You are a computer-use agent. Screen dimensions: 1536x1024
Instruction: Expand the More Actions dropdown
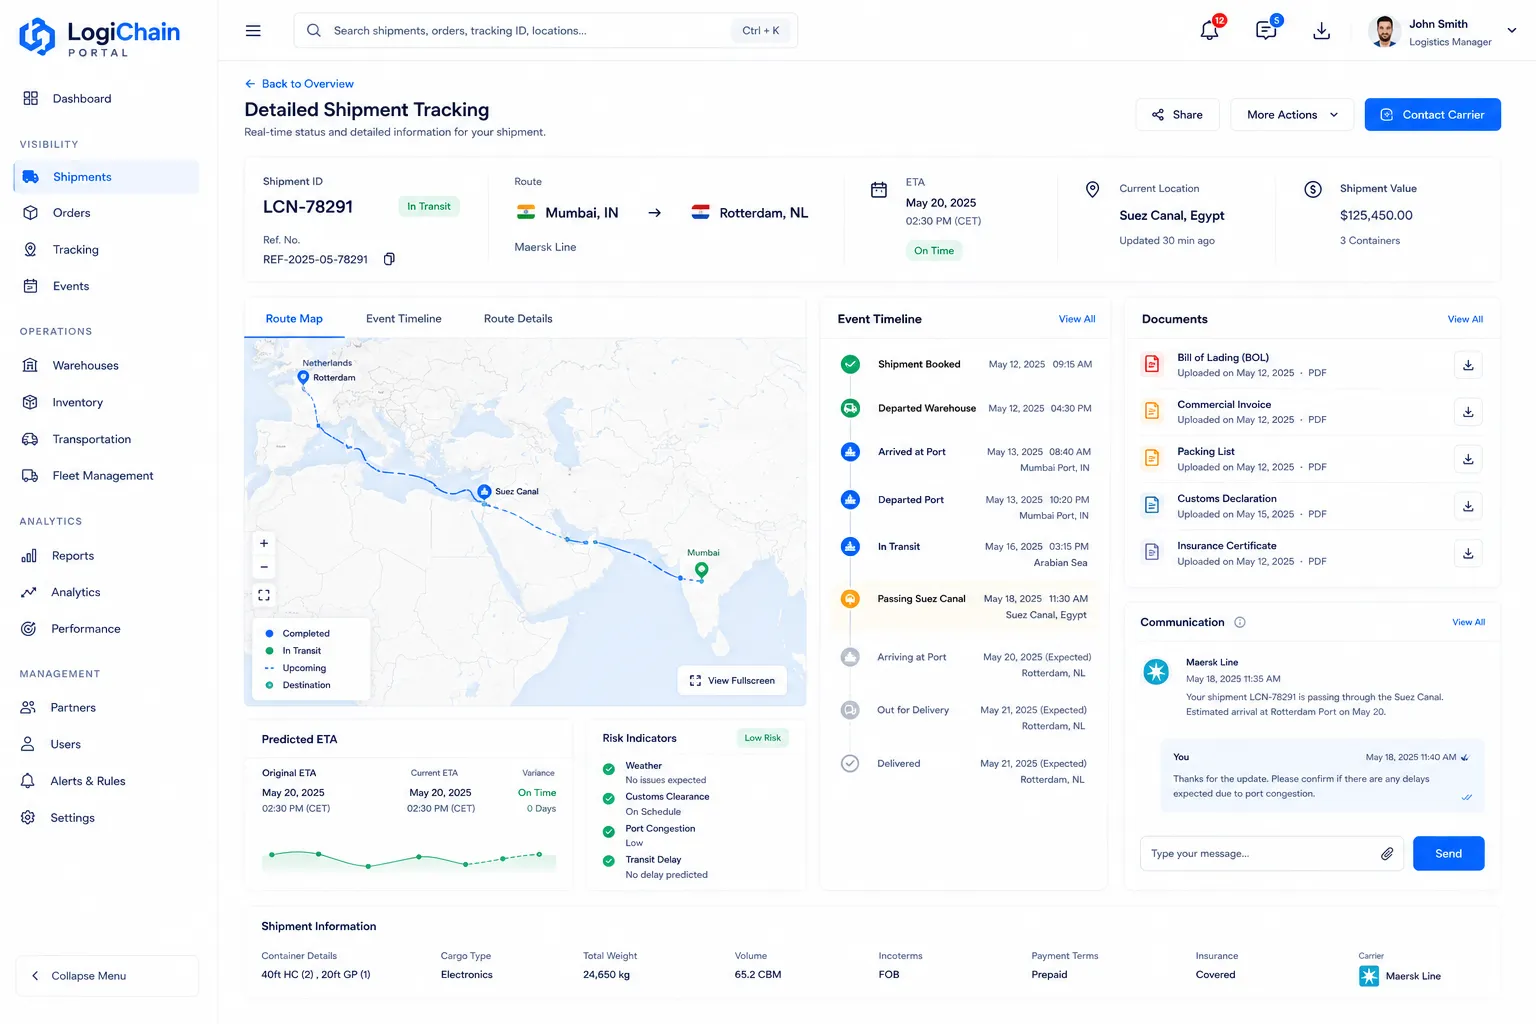[1292, 115]
